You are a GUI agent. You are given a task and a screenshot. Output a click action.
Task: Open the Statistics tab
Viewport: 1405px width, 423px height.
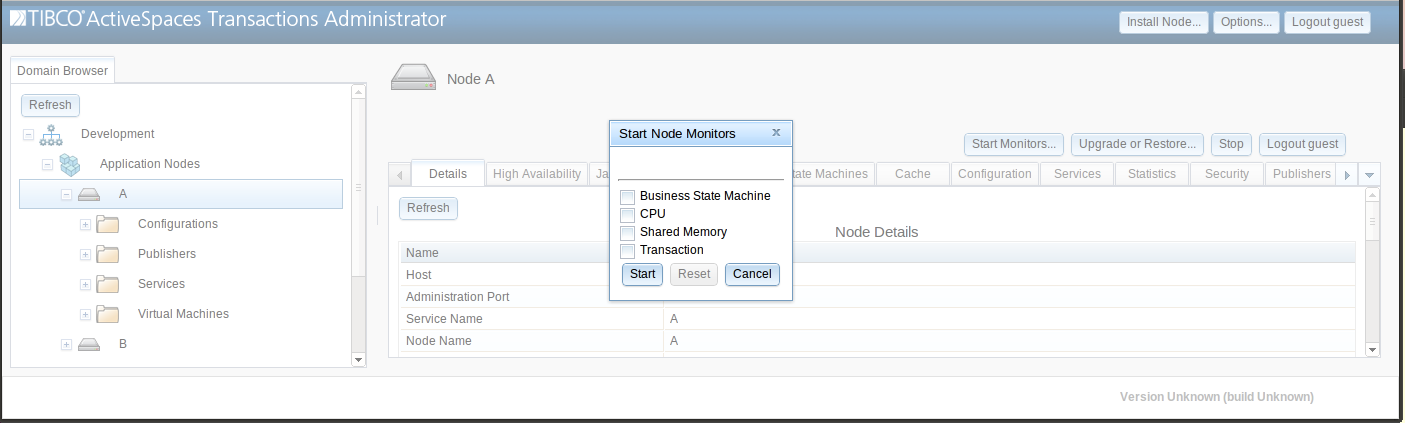[1152, 174]
